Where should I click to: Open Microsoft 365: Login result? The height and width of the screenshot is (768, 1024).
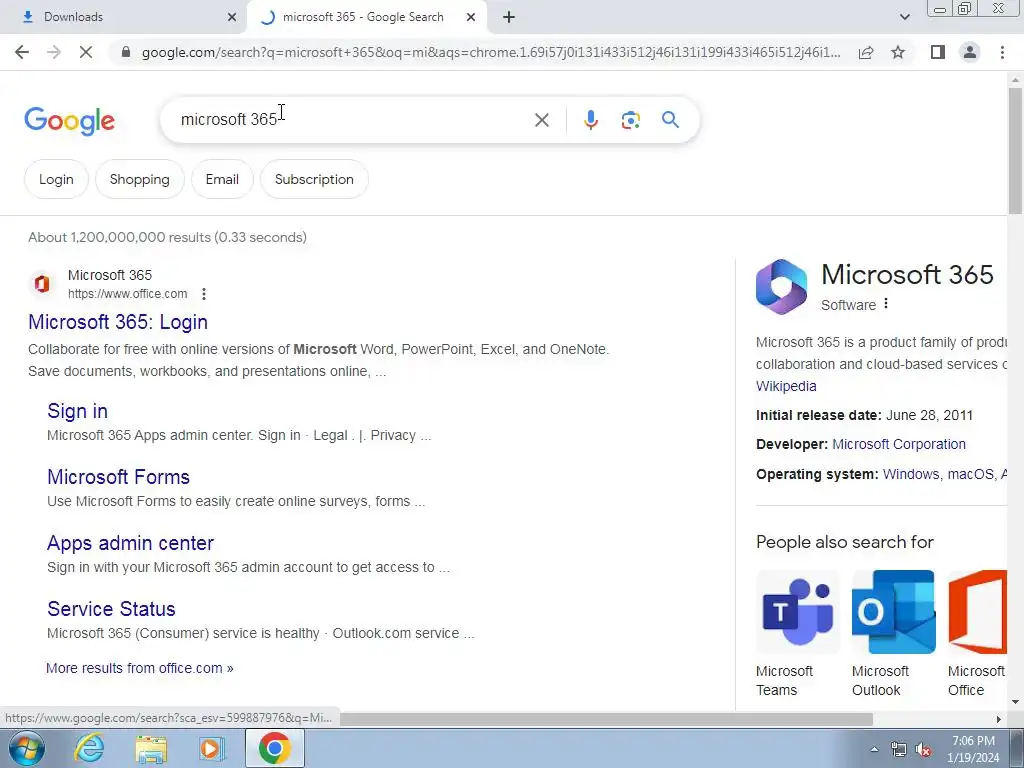tap(118, 322)
